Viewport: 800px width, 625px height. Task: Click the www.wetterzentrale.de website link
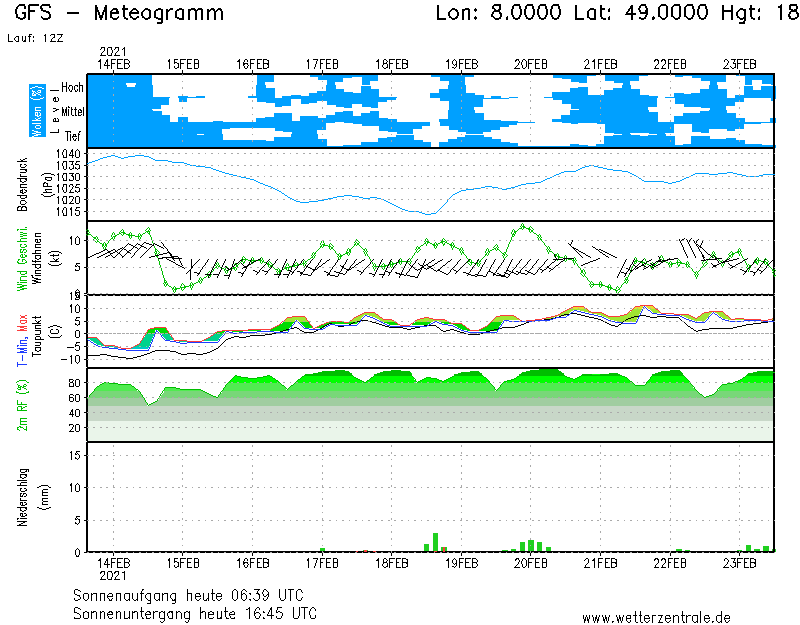656,617
